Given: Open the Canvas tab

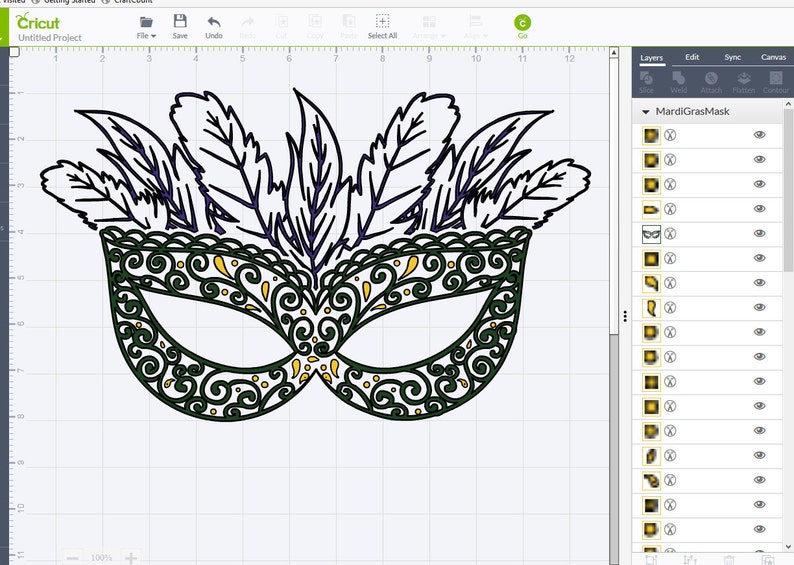Looking at the screenshot, I should click(773, 57).
